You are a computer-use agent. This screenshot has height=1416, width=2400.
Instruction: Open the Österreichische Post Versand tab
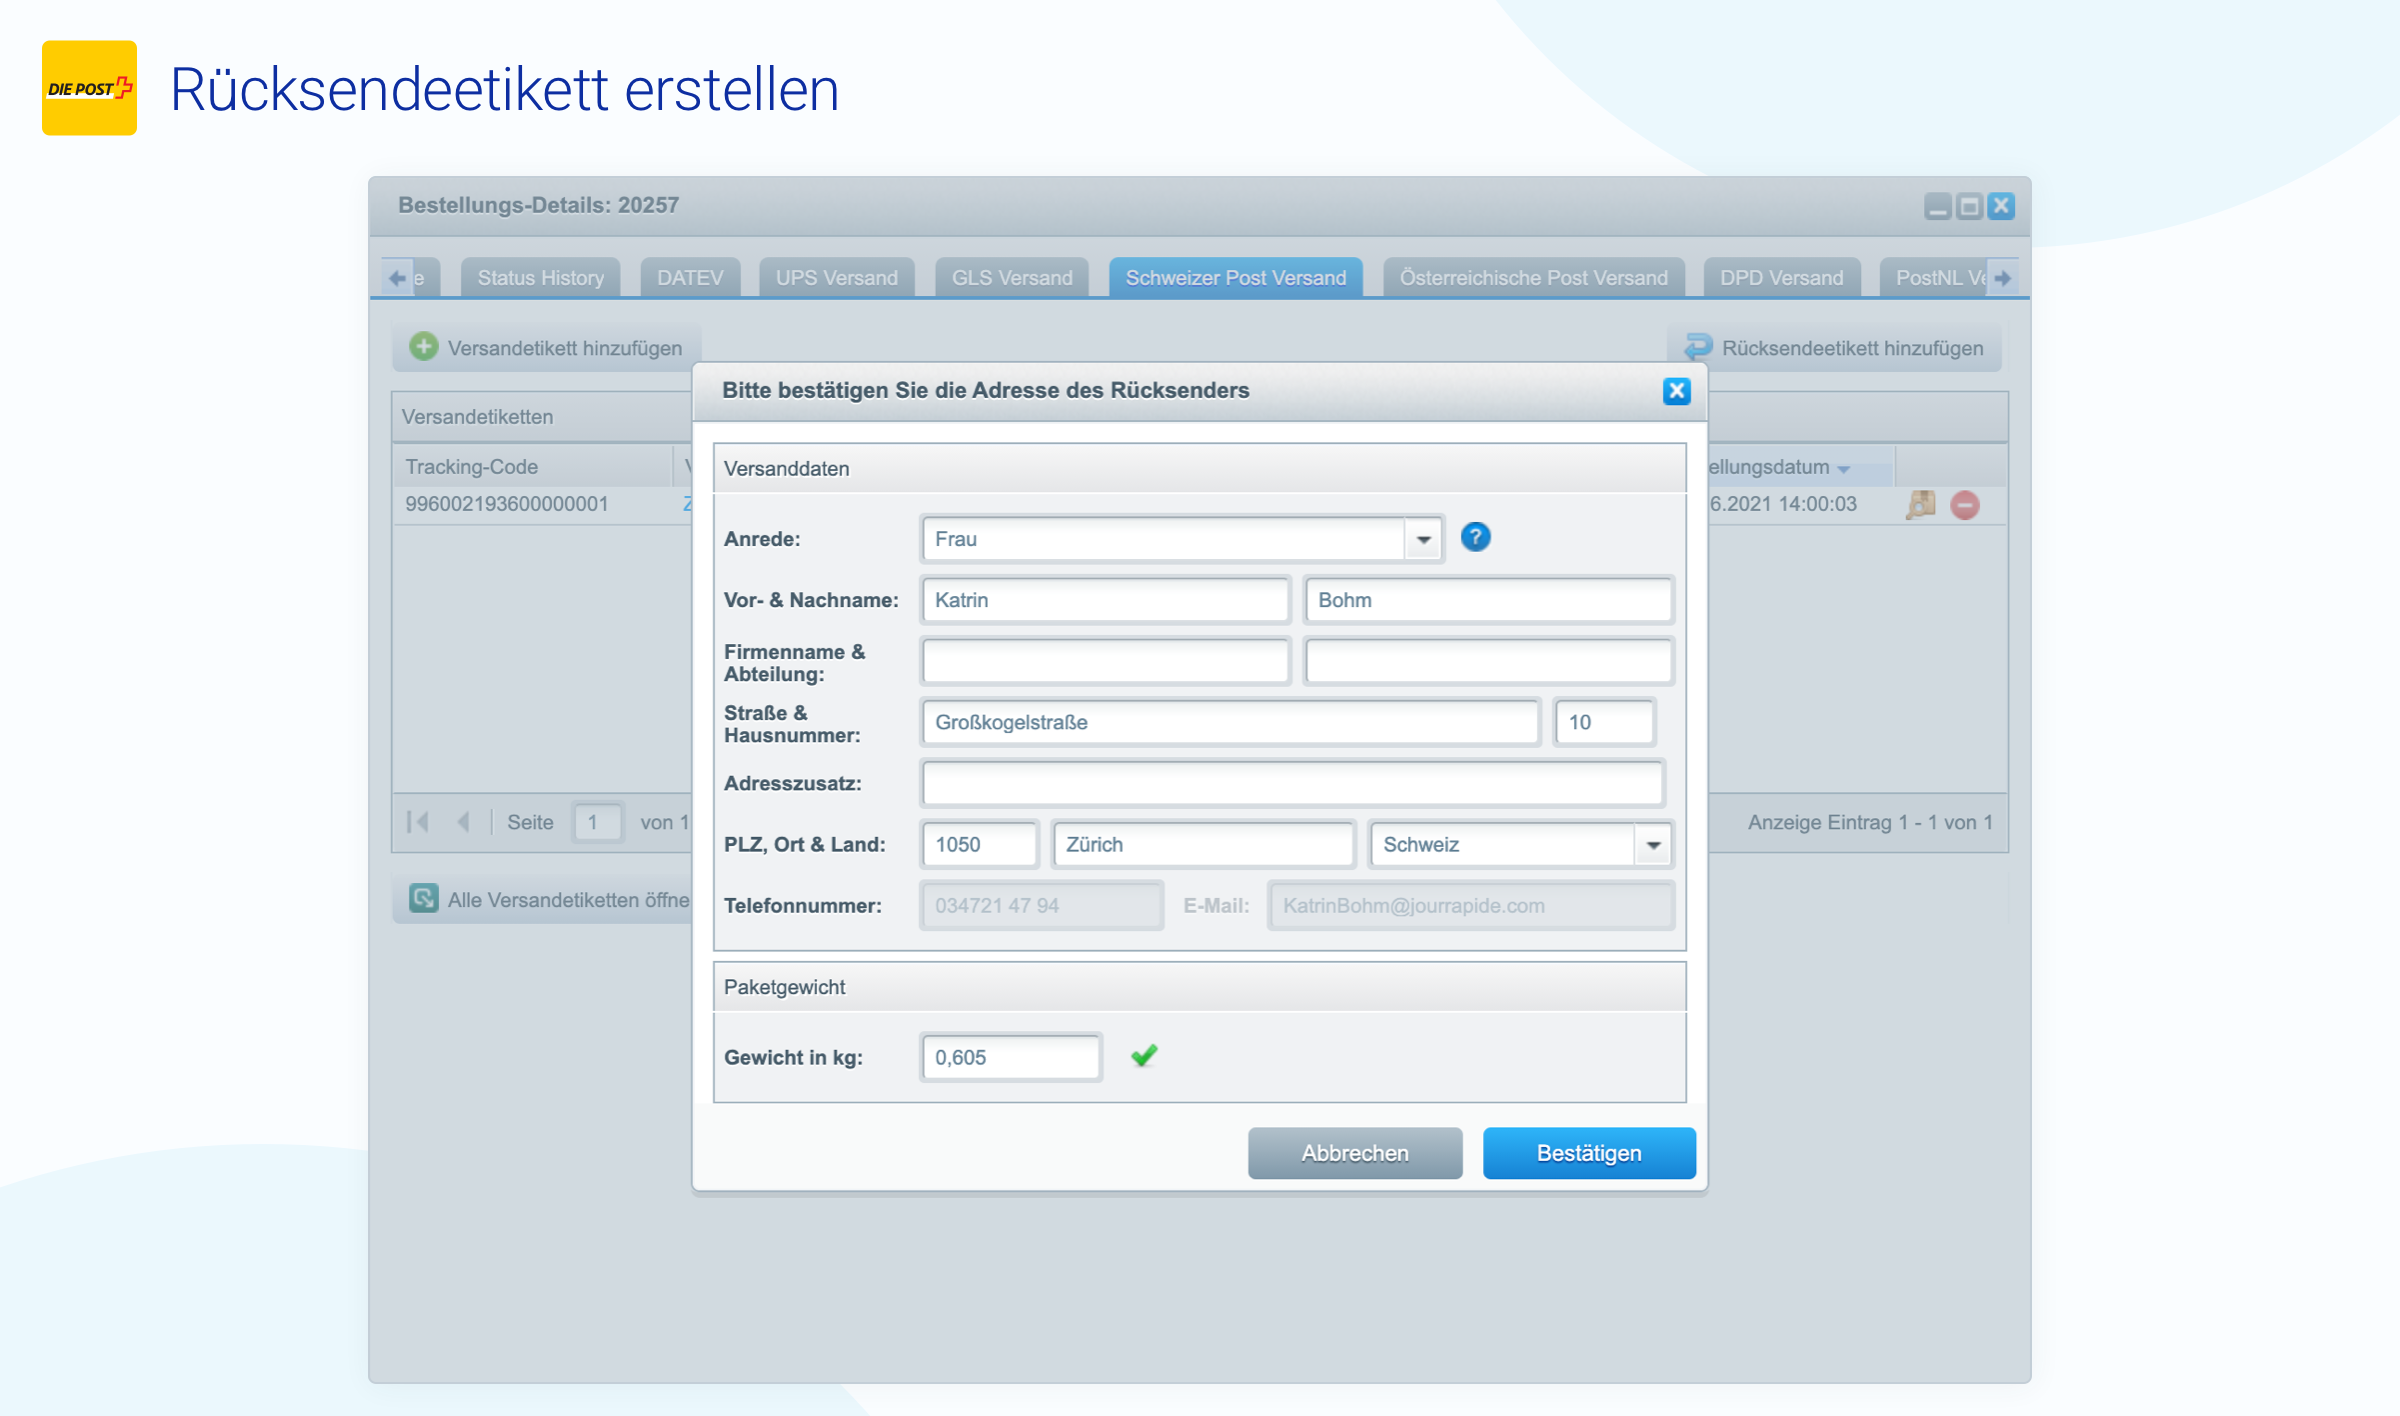[x=1534, y=278]
